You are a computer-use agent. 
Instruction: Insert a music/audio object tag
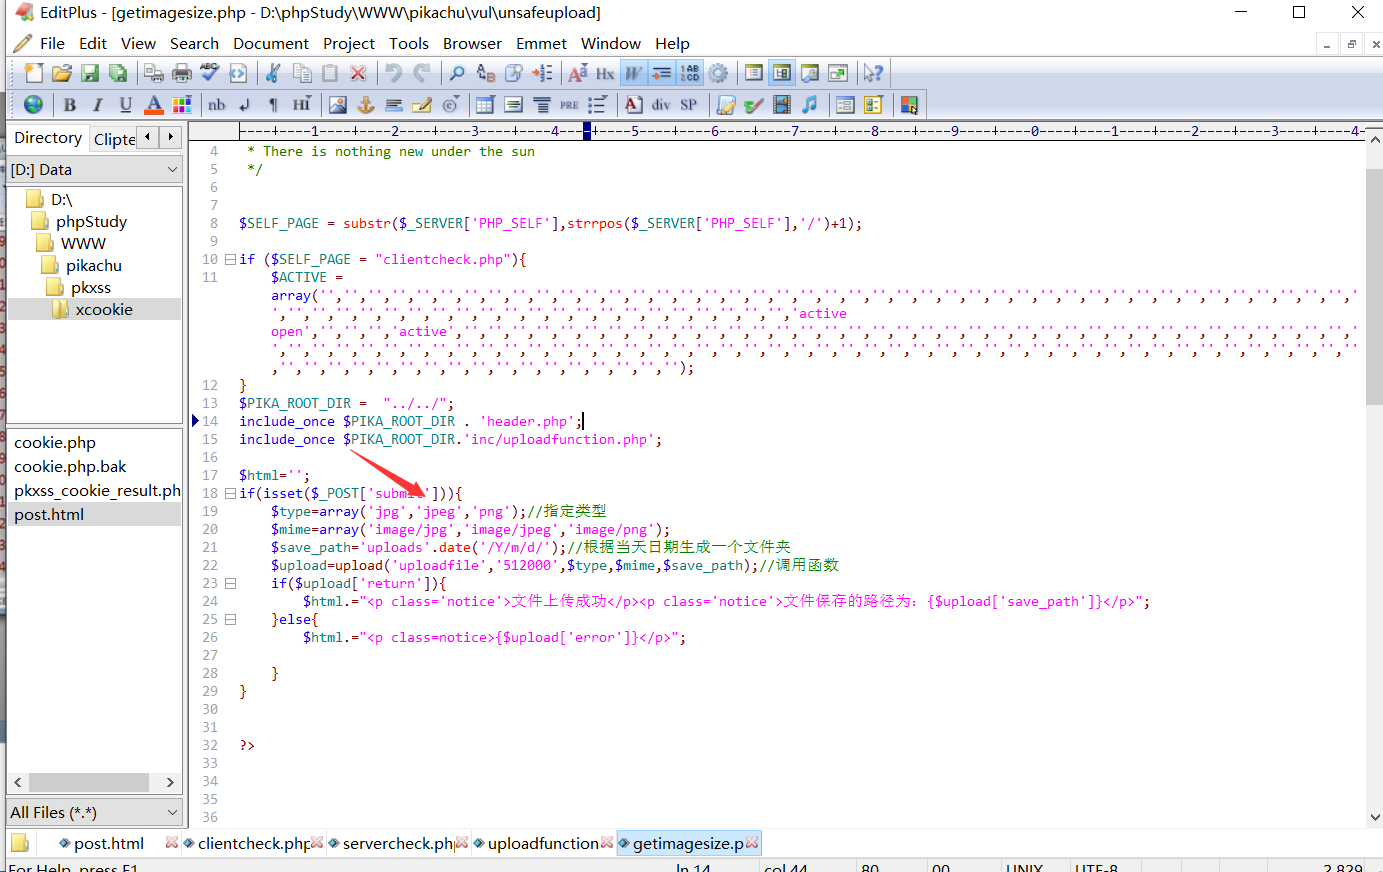(x=810, y=104)
